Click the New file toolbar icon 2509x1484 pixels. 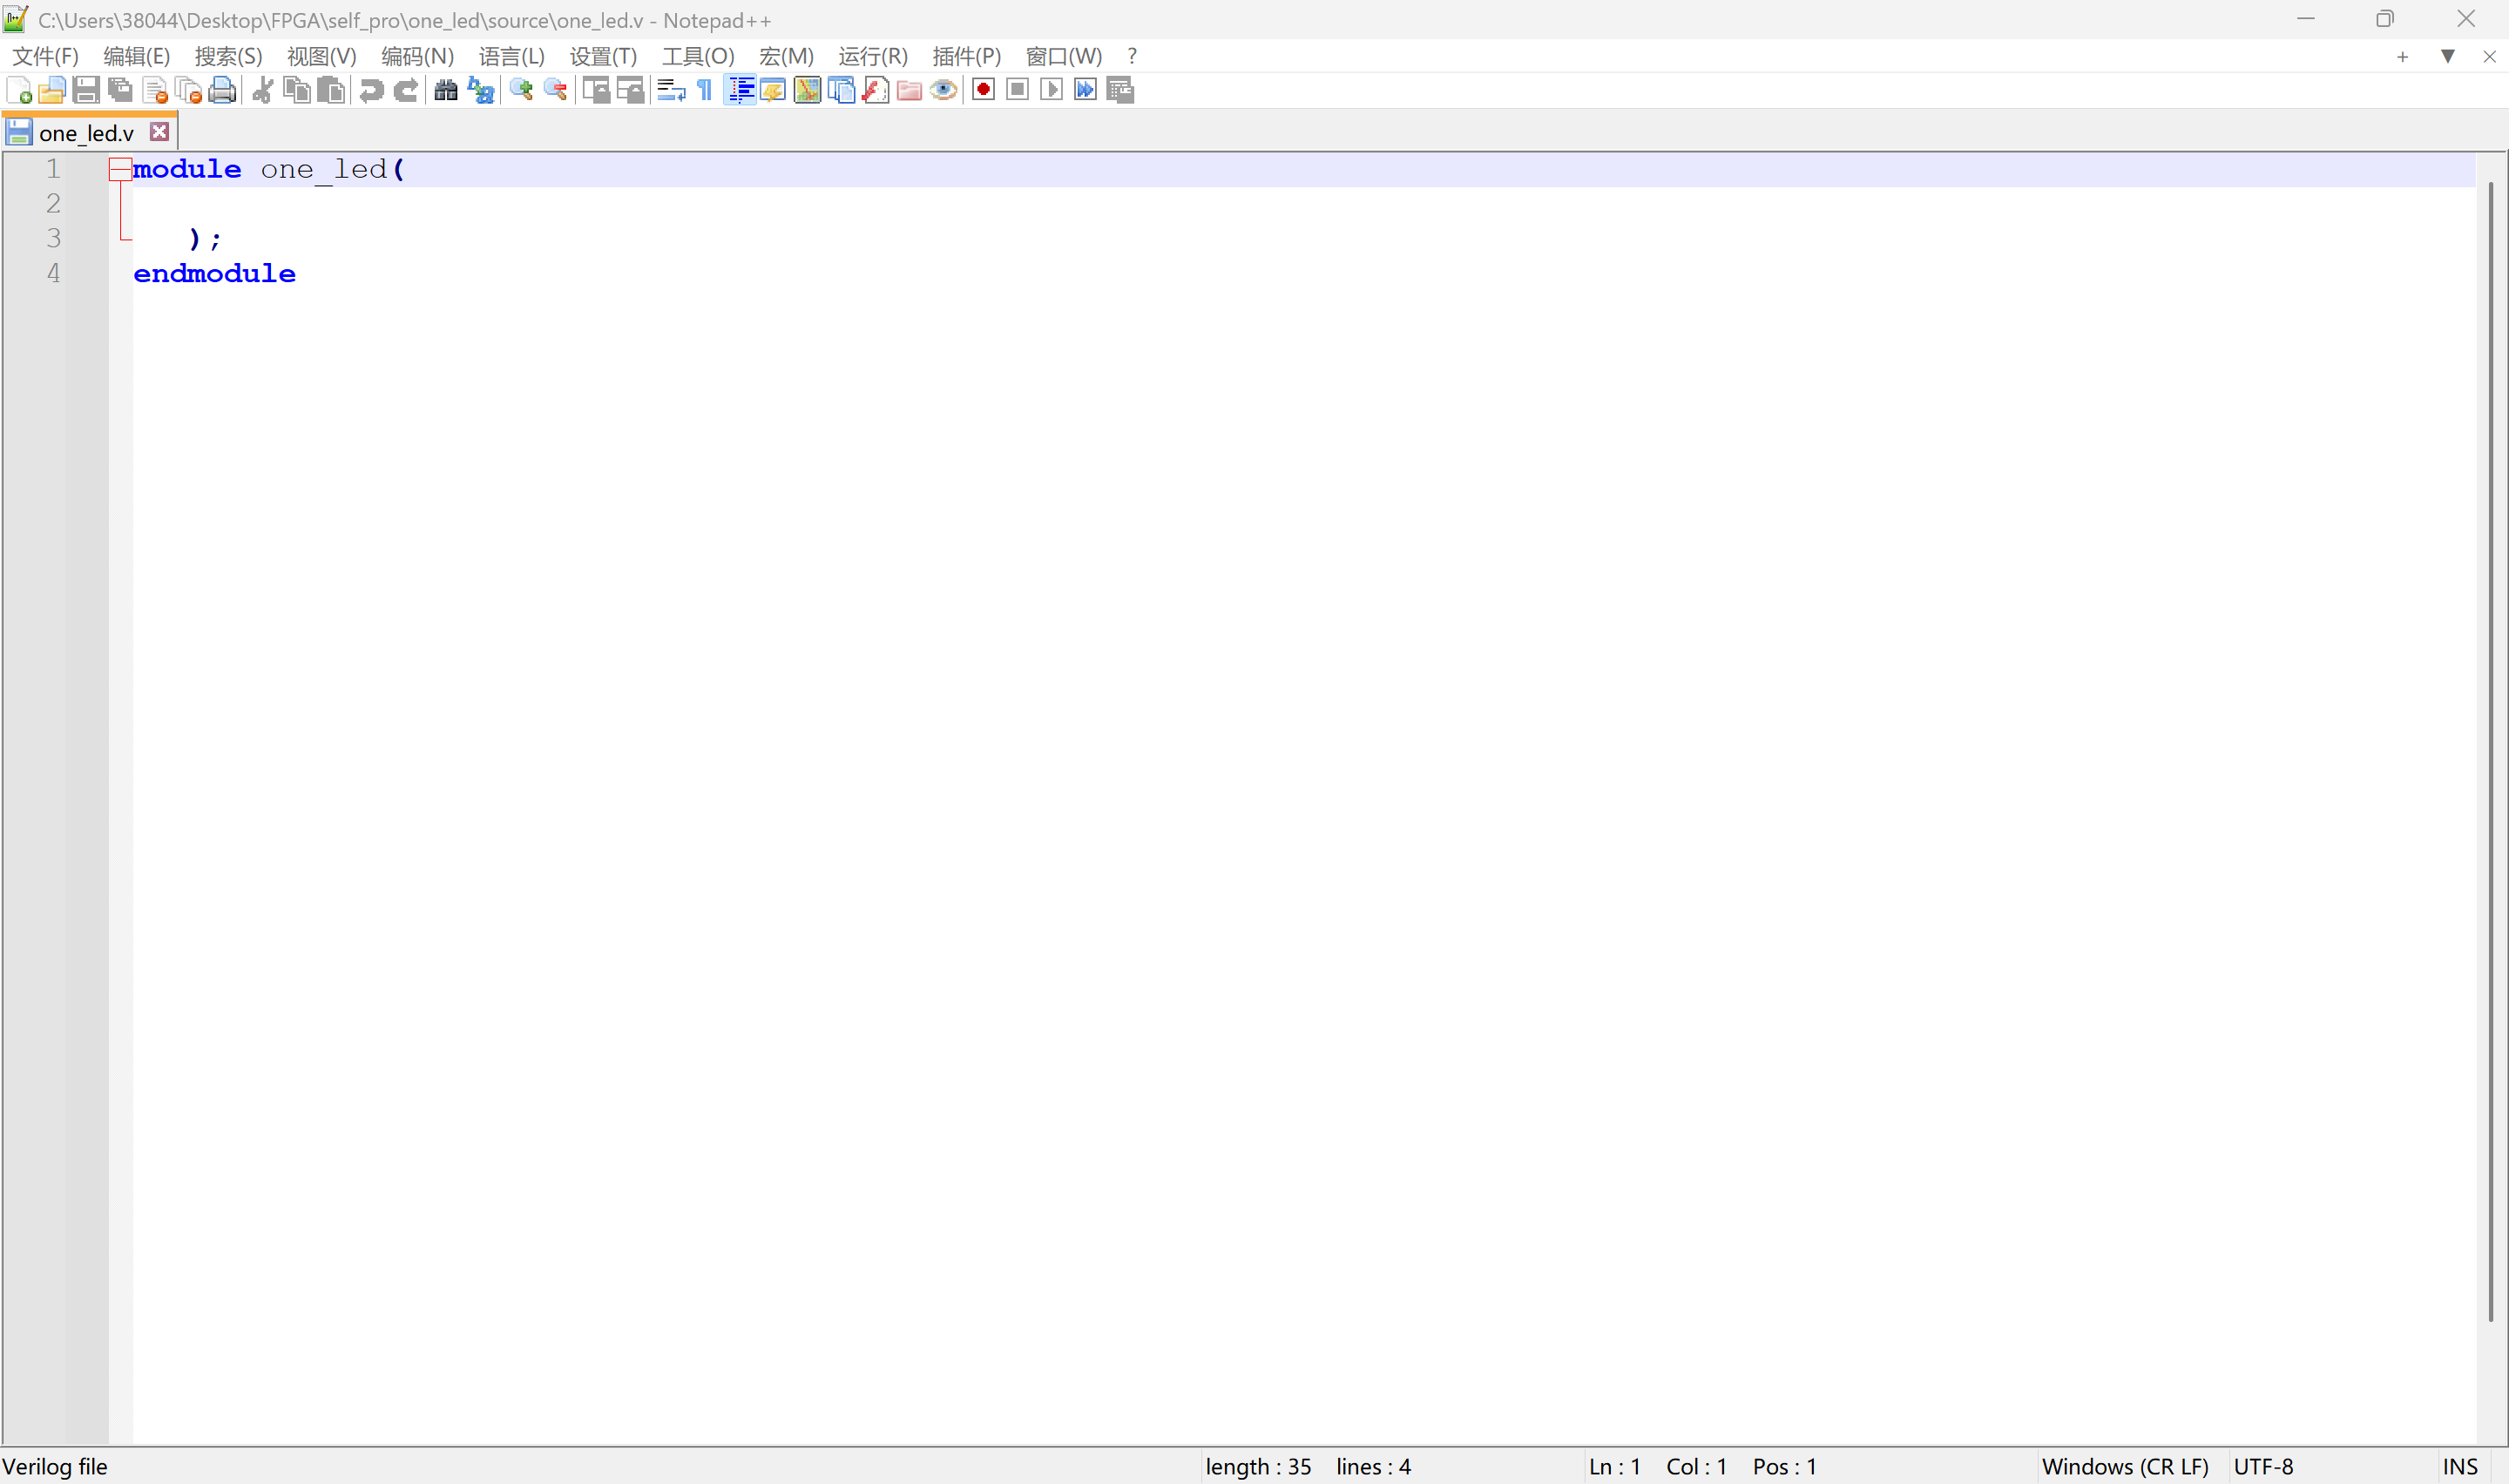tap(19, 91)
